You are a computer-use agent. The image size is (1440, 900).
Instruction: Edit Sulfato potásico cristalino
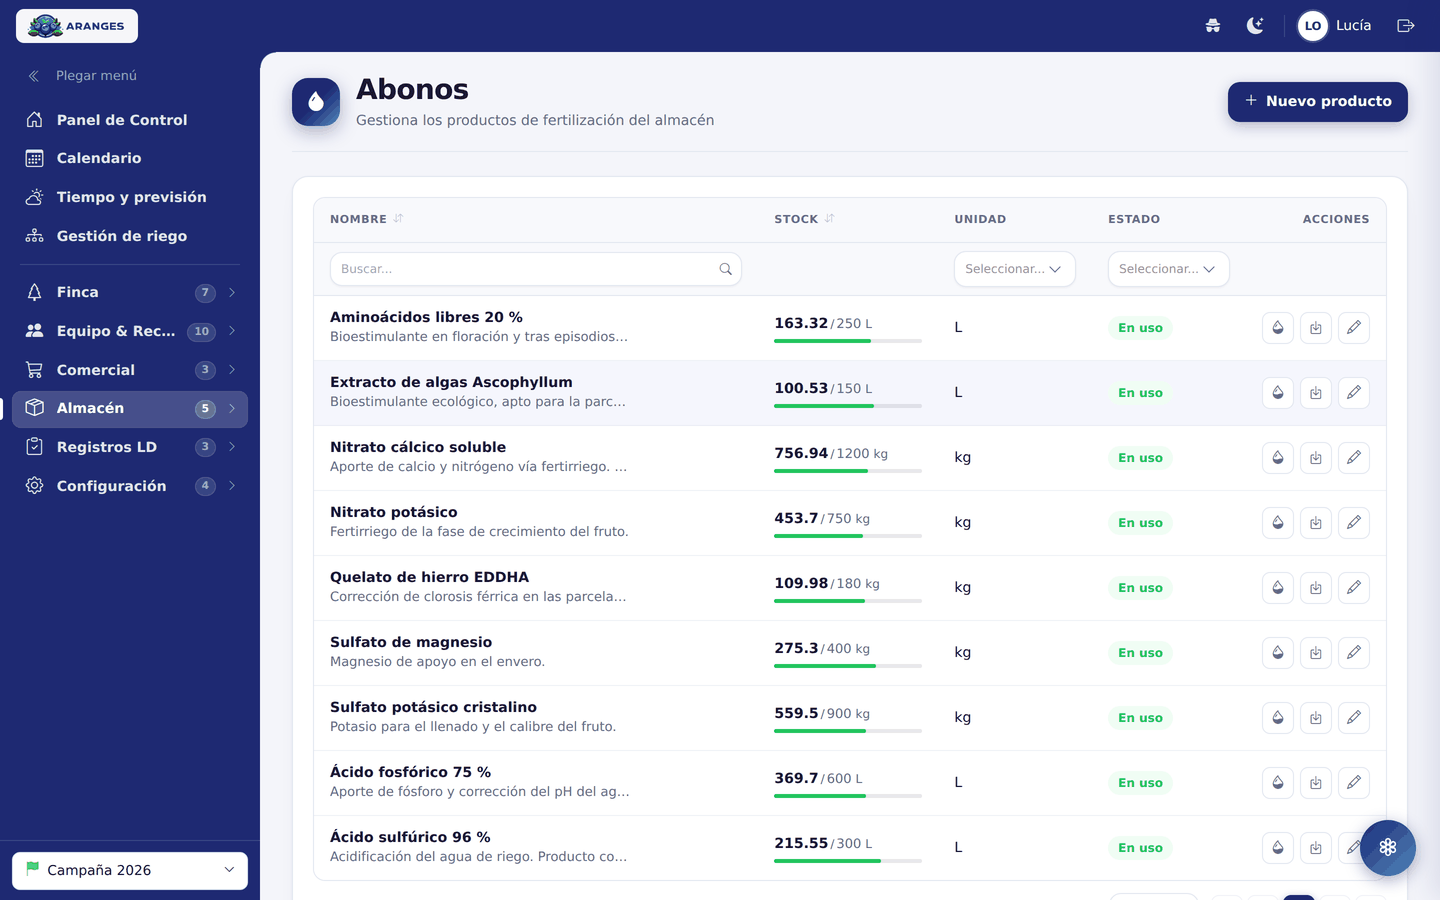coord(1354,718)
